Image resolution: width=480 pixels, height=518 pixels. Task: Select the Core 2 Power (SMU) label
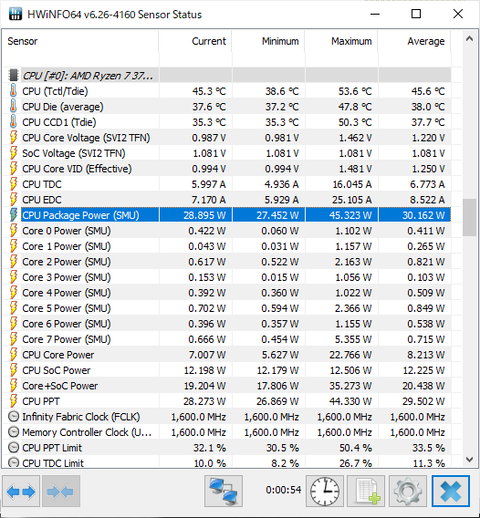[x=66, y=262]
